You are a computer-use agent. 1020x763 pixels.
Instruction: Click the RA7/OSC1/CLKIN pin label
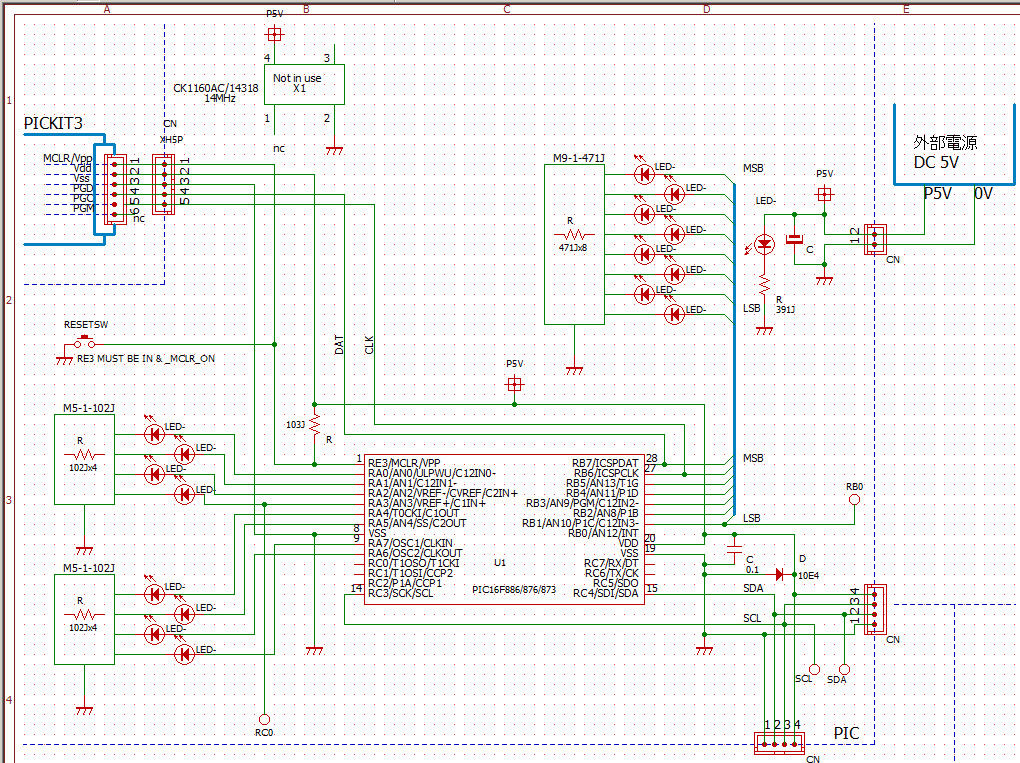coord(410,543)
